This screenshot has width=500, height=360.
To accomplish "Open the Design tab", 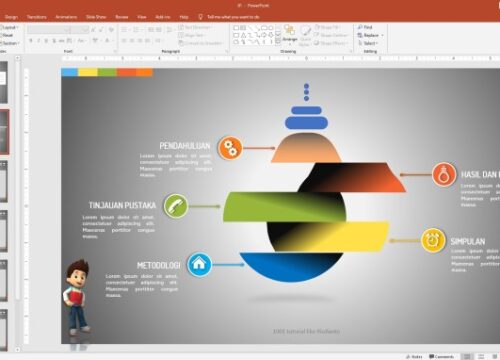I will click(x=11, y=17).
